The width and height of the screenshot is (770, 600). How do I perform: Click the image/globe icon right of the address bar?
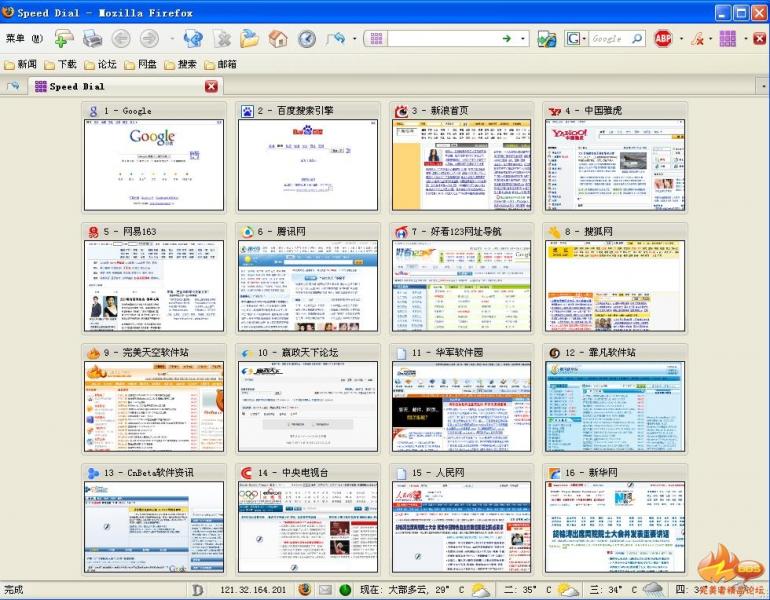[x=547, y=38]
